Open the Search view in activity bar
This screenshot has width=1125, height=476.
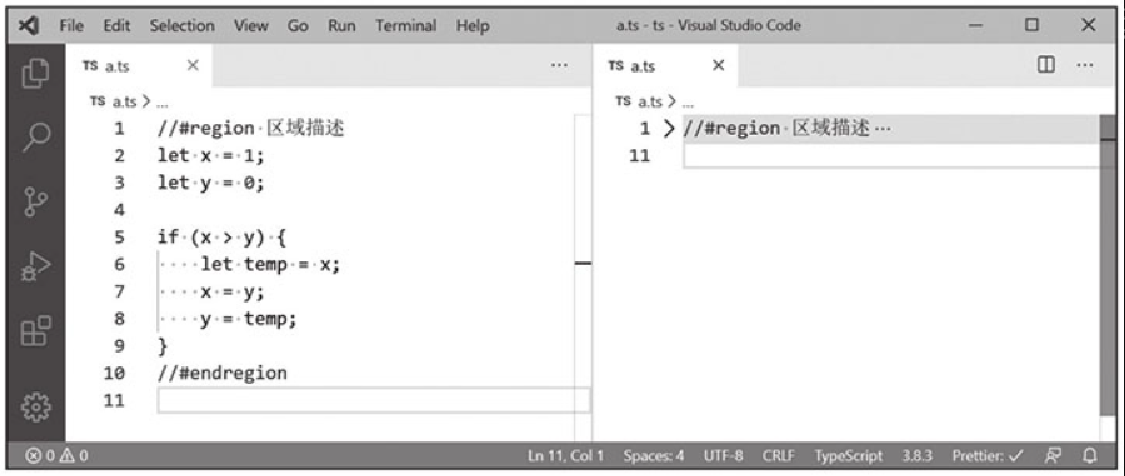point(36,137)
